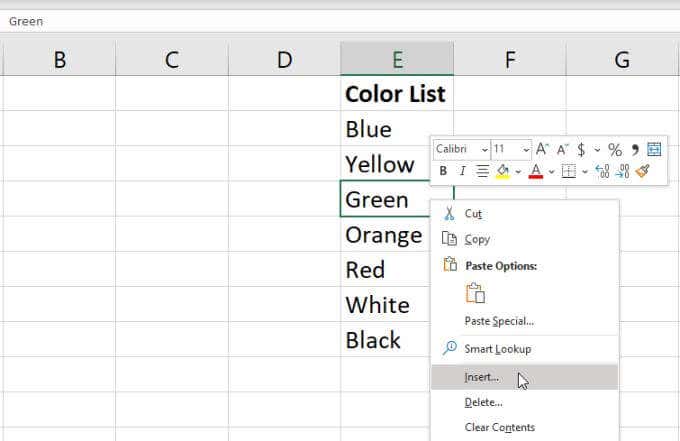
Task: Select the Format Painter brush
Action: point(642,171)
